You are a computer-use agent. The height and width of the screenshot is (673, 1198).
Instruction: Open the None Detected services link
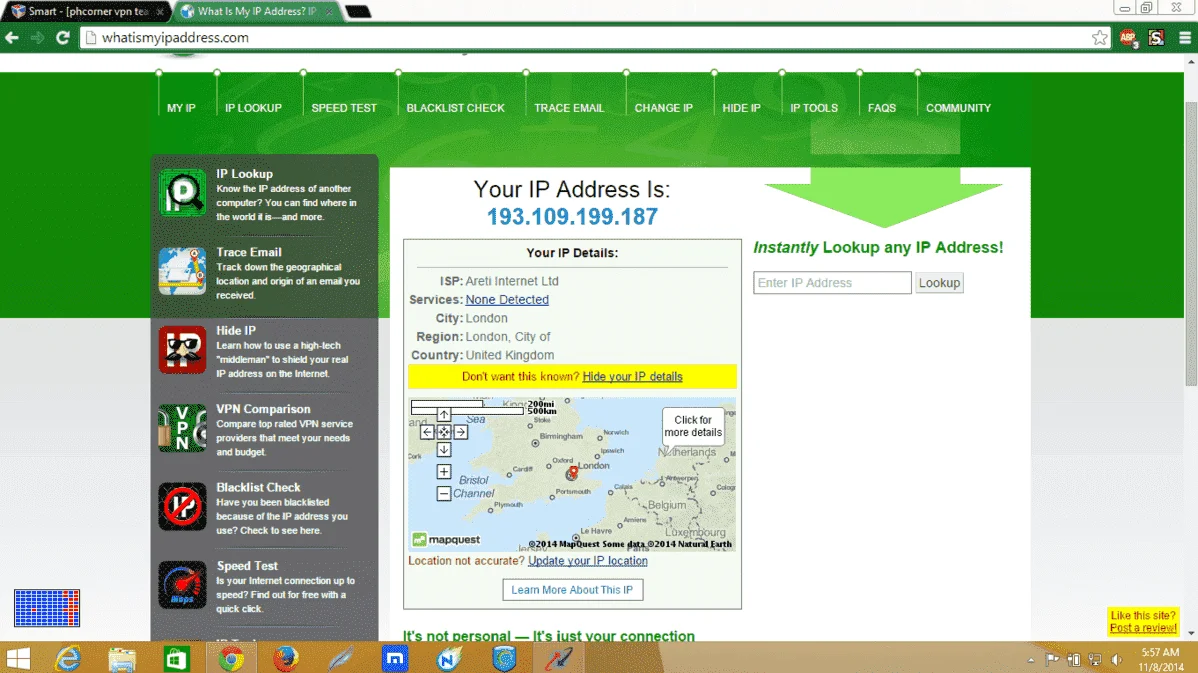507,299
